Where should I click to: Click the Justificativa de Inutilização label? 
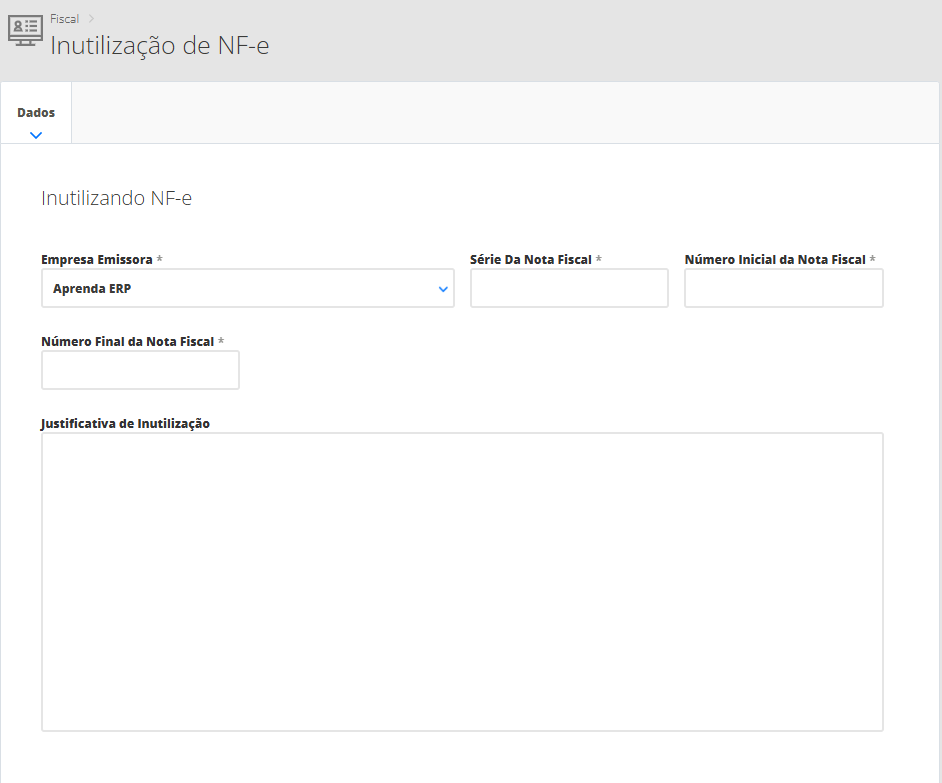125,423
